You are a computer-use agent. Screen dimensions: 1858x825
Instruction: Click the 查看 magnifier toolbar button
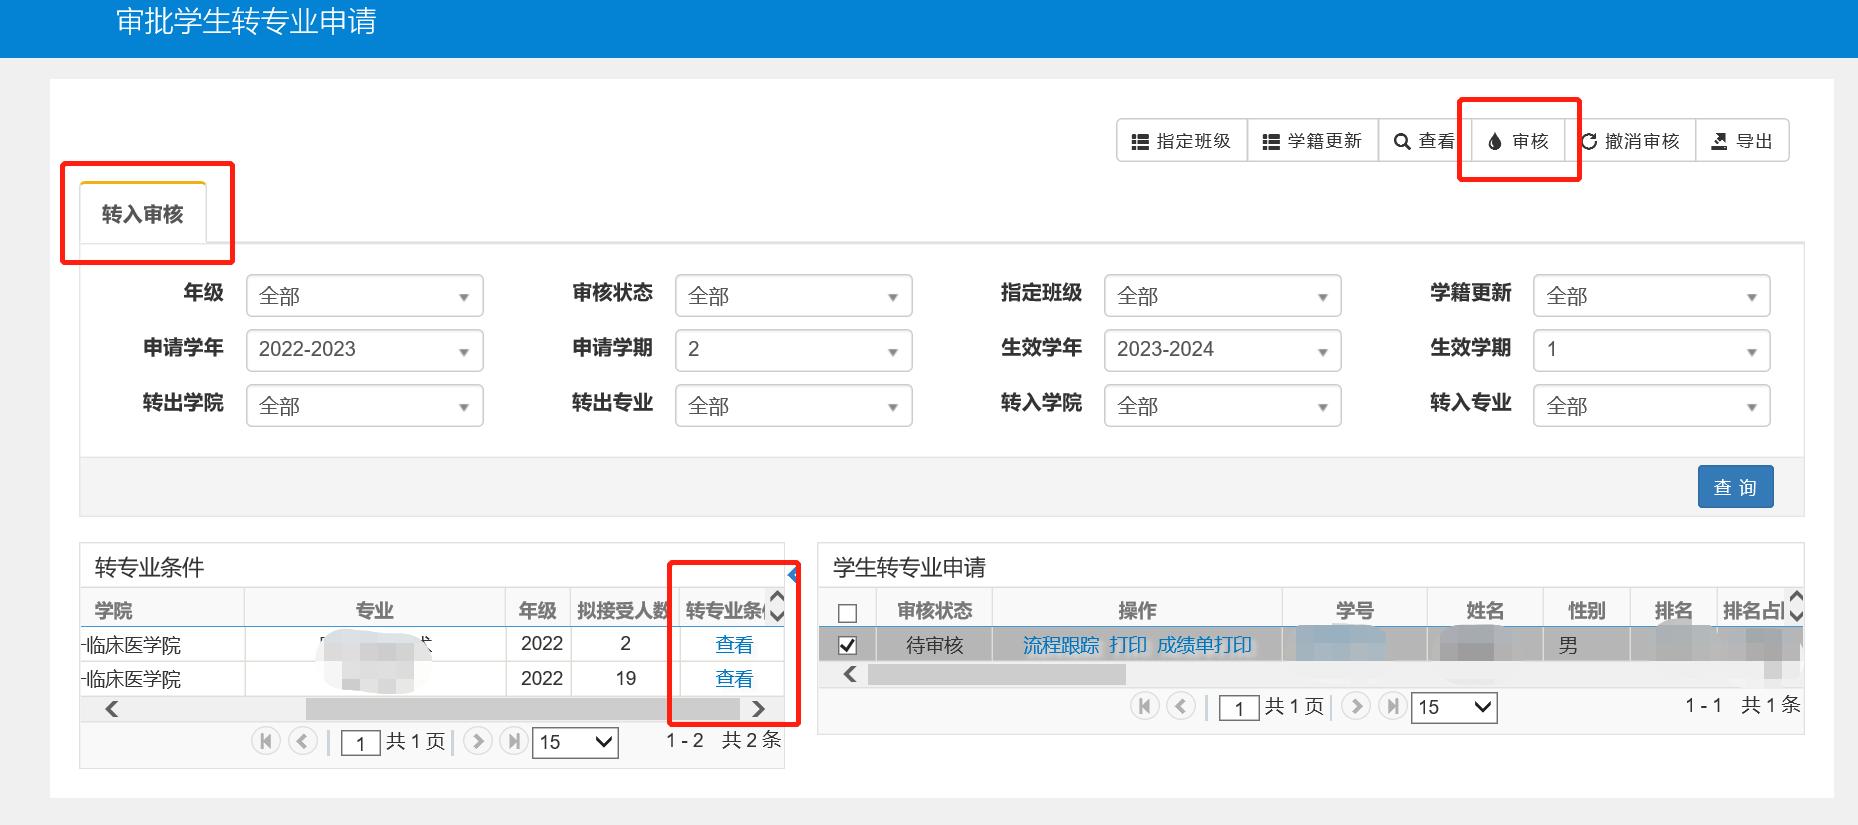tap(1424, 141)
